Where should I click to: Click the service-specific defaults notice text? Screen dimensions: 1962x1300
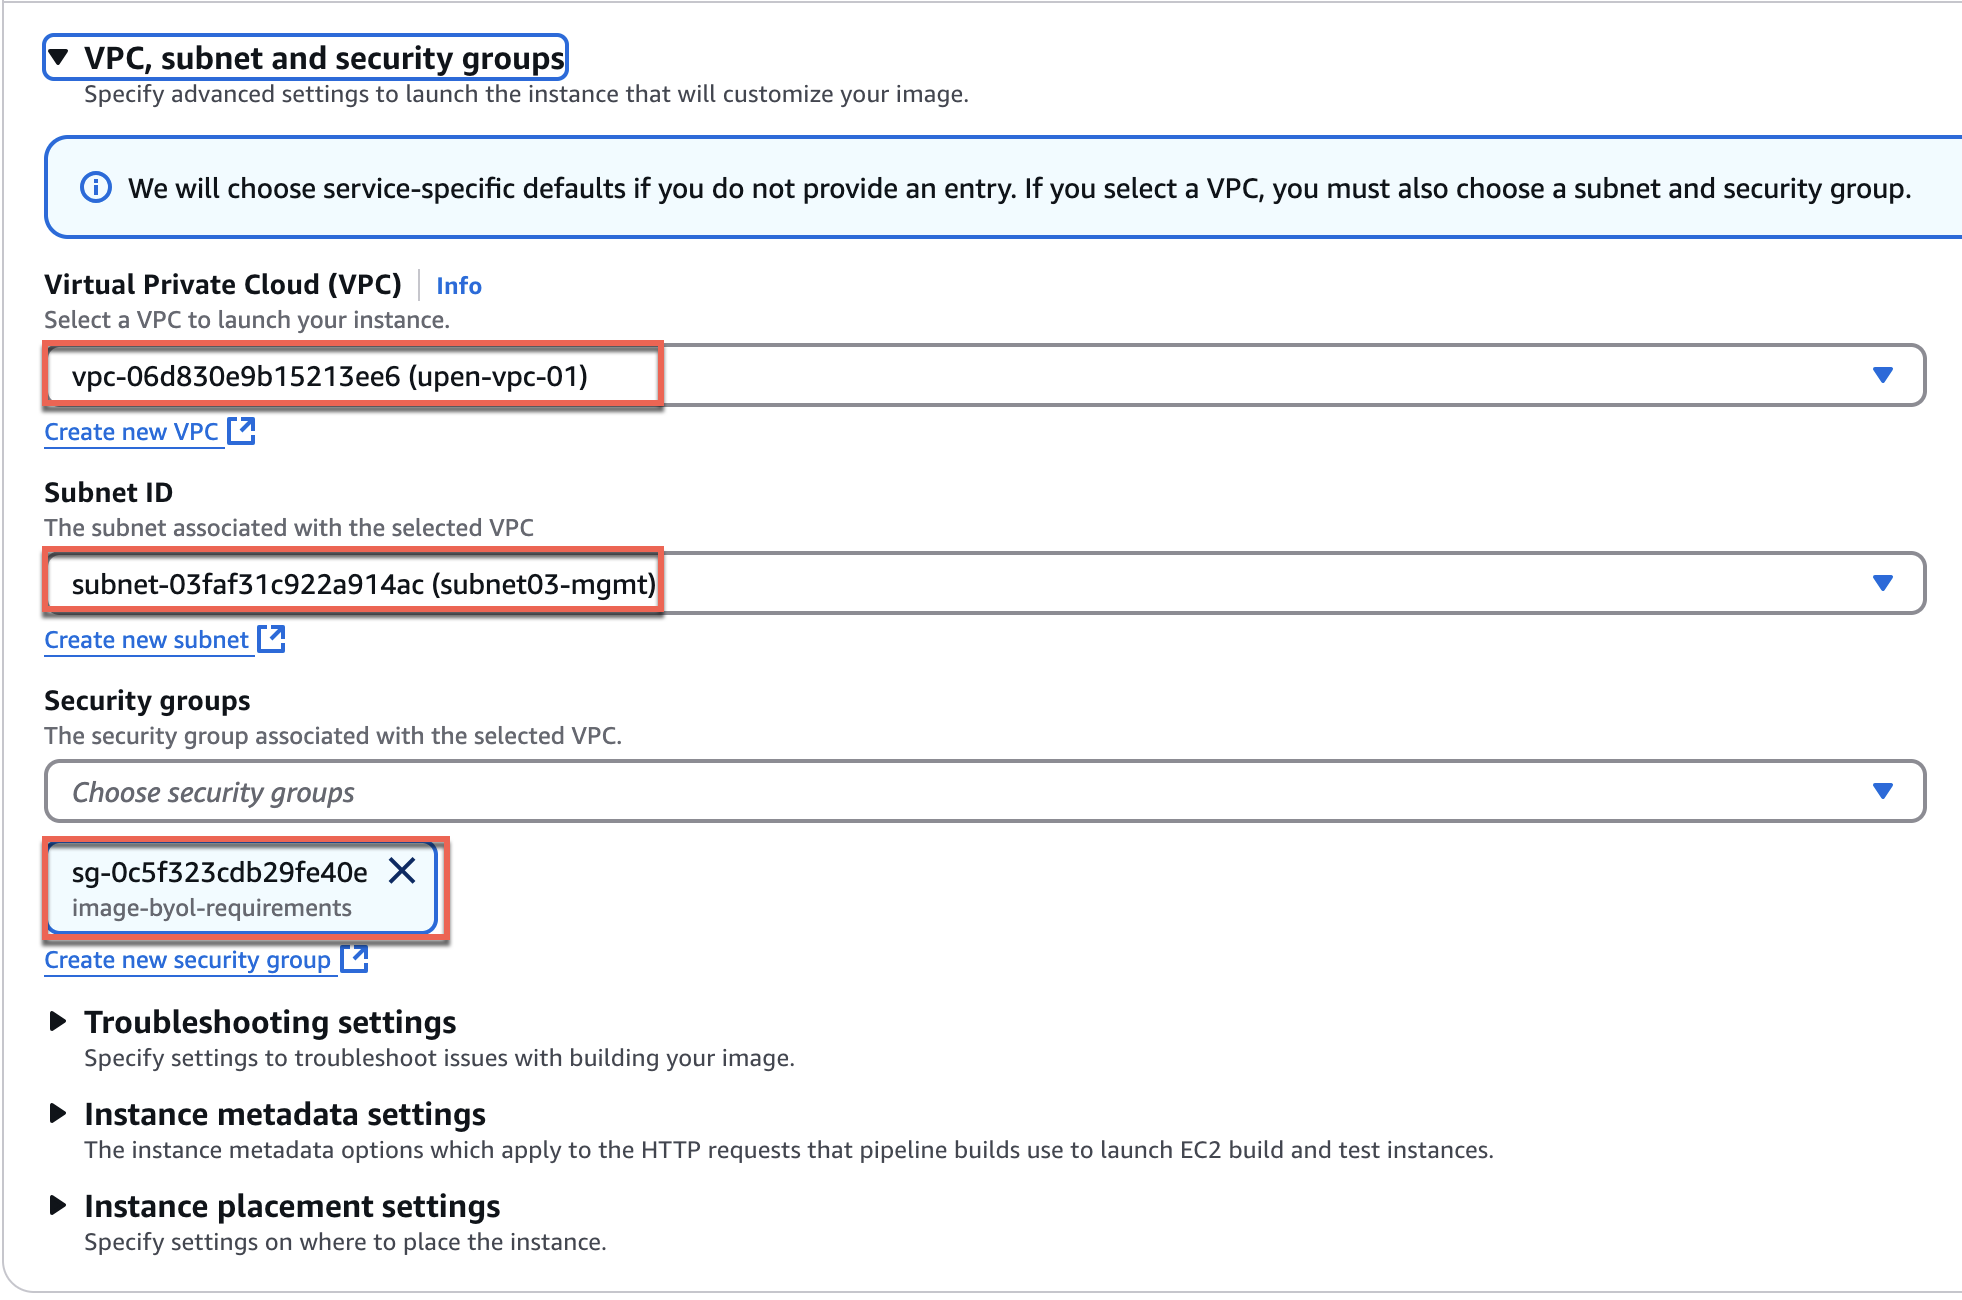(1019, 189)
